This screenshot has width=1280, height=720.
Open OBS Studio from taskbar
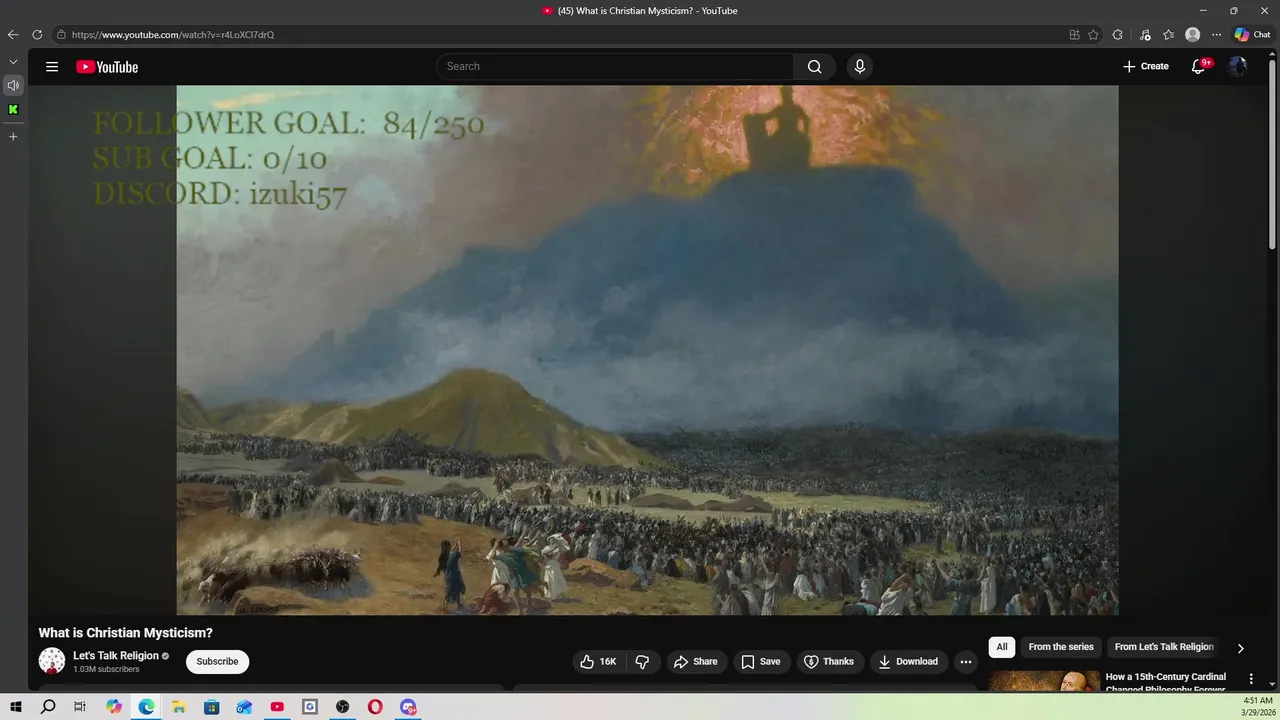point(342,707)
